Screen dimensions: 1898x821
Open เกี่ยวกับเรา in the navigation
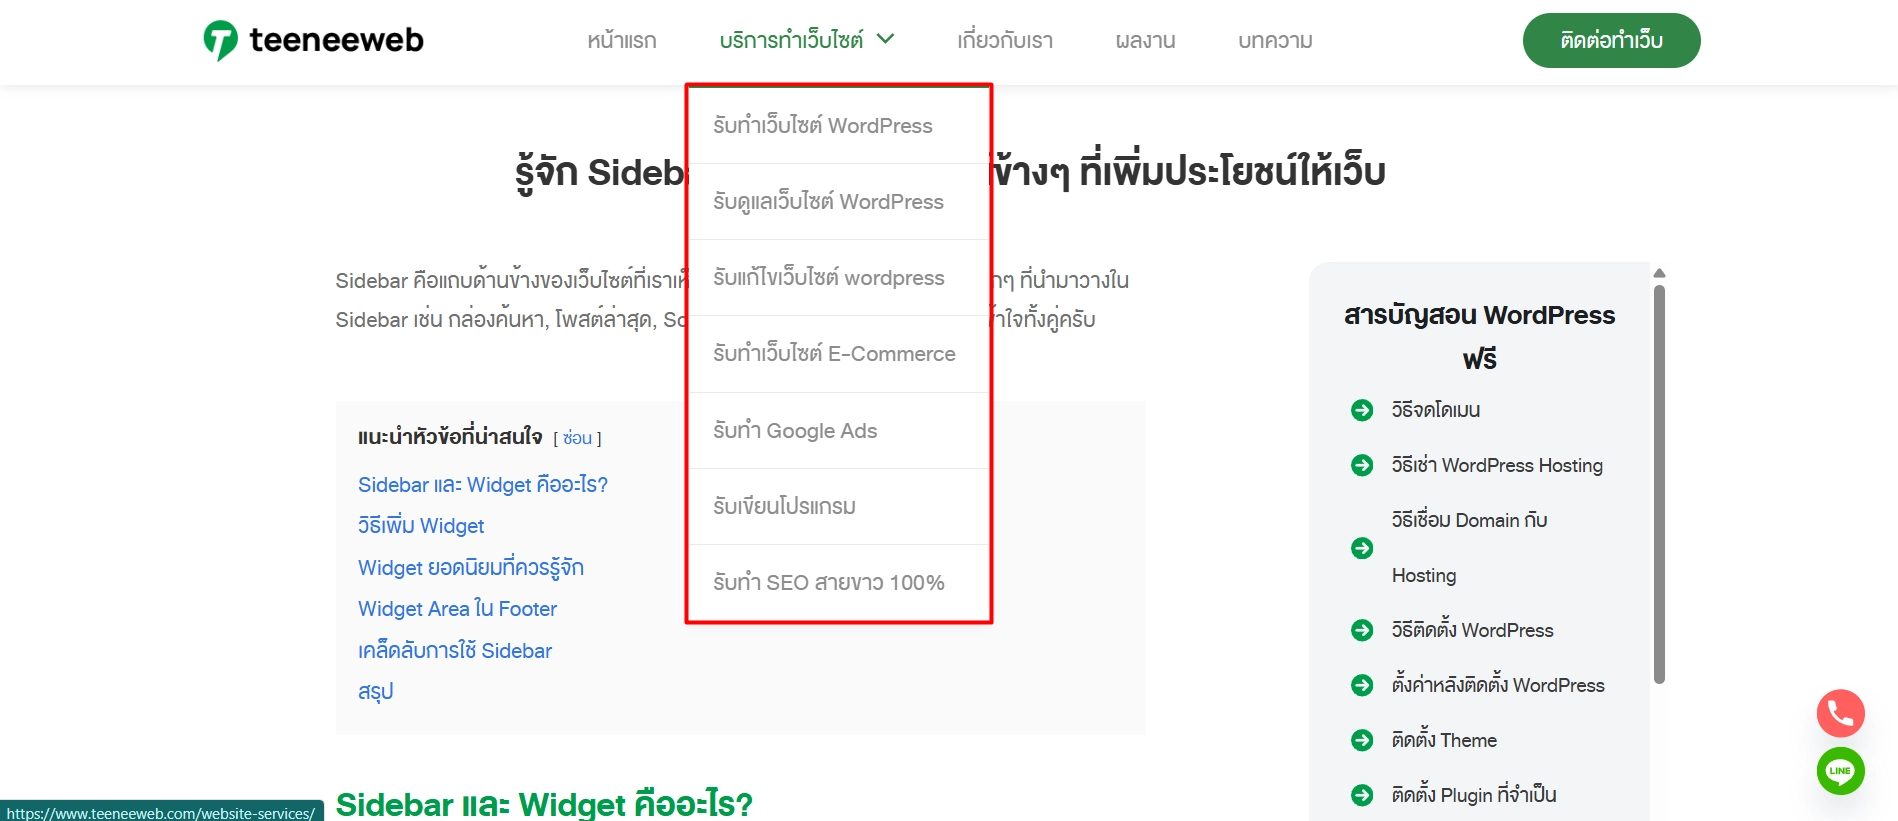(1005, 41)
